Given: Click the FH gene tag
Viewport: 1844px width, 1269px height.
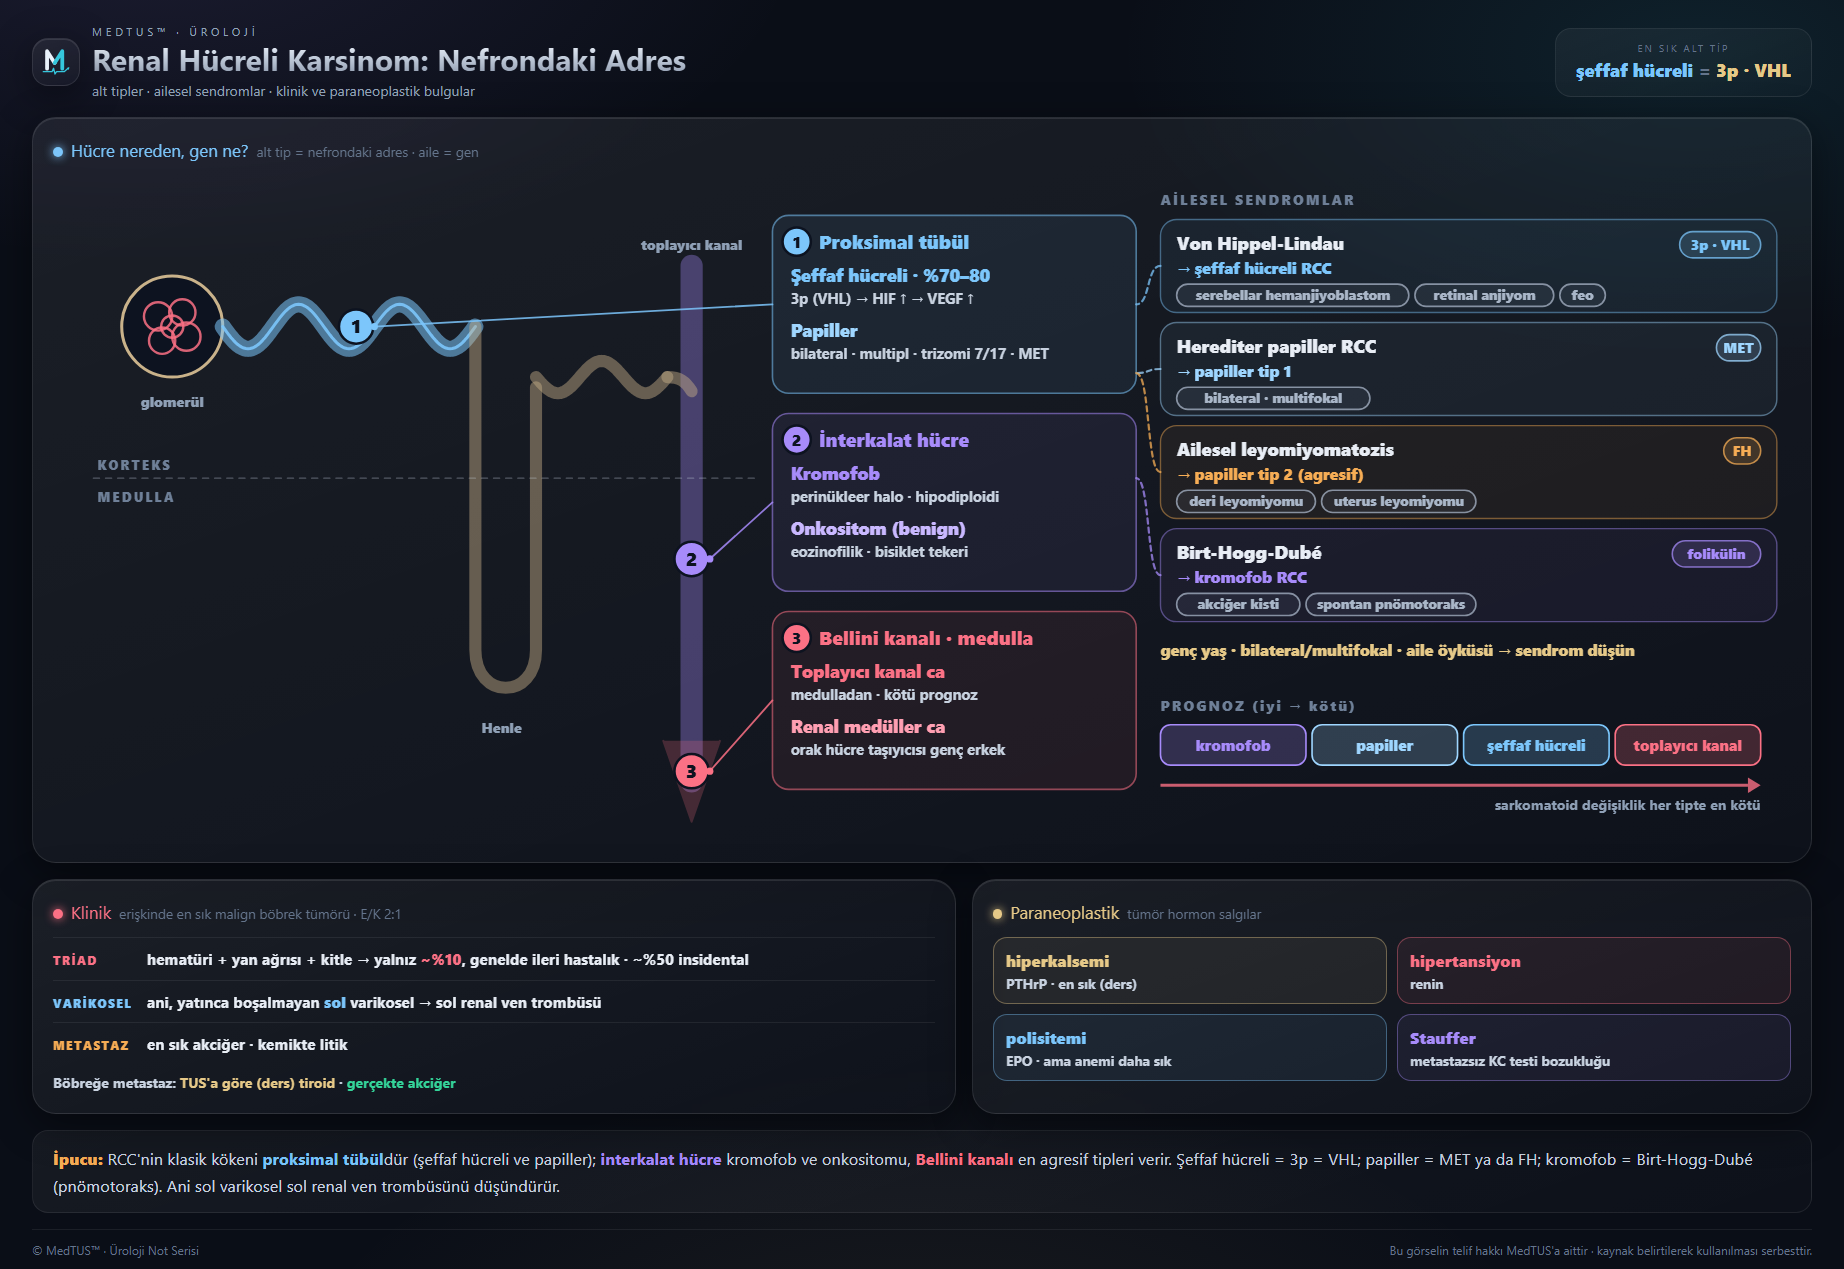Looking at the screenshot, I should 1742,451.
